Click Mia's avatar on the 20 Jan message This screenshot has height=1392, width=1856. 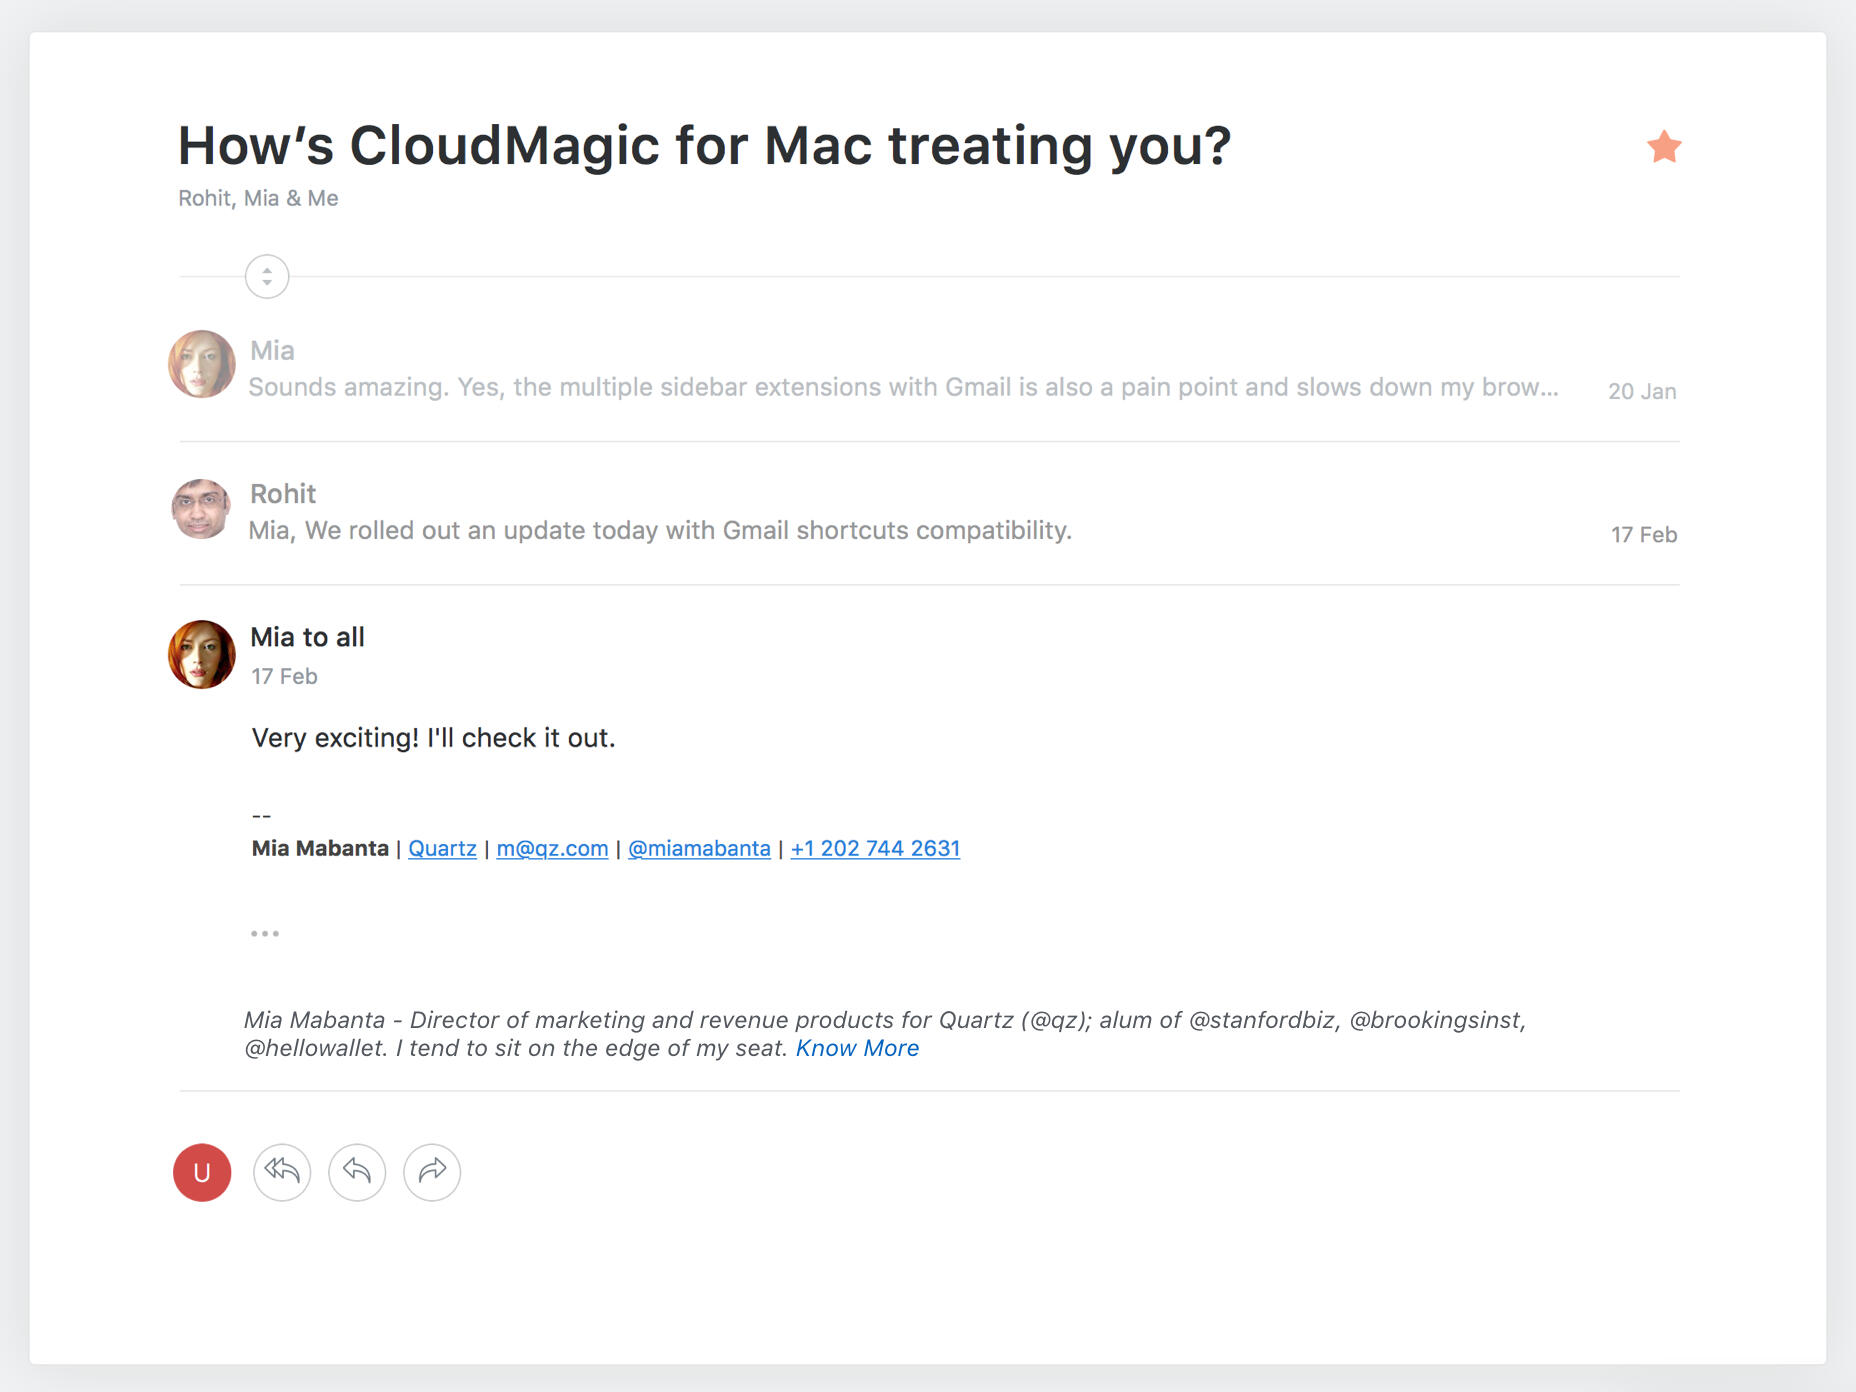[x=202, y=364]
